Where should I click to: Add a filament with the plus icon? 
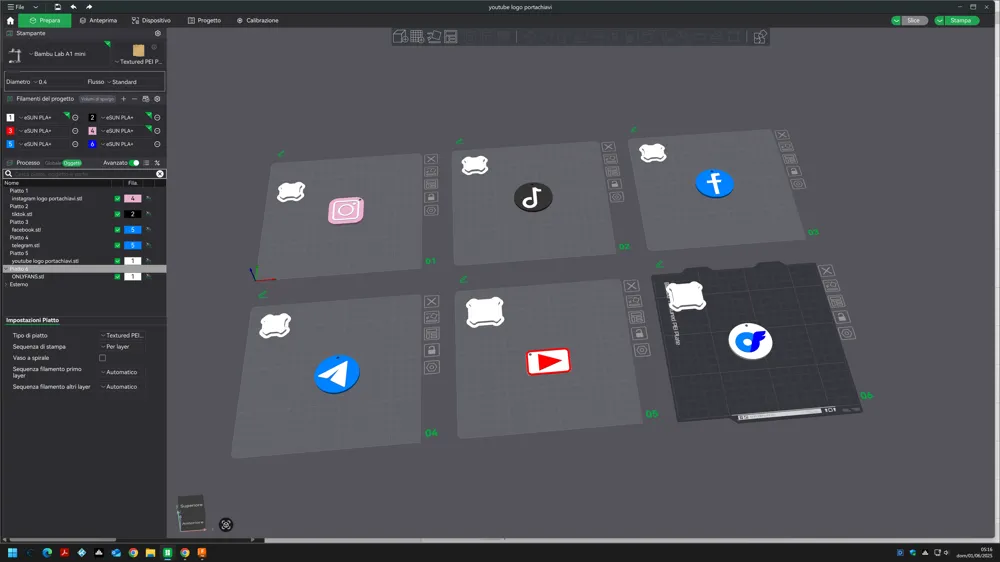click(124, 99)
